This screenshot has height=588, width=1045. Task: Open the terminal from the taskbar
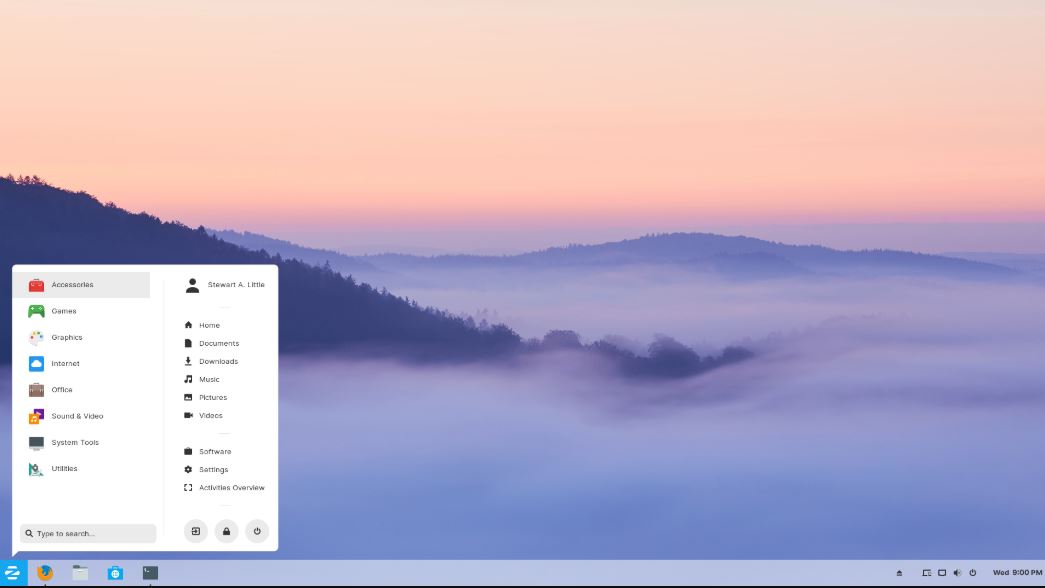pyautogui.click(x=150, y=572)
